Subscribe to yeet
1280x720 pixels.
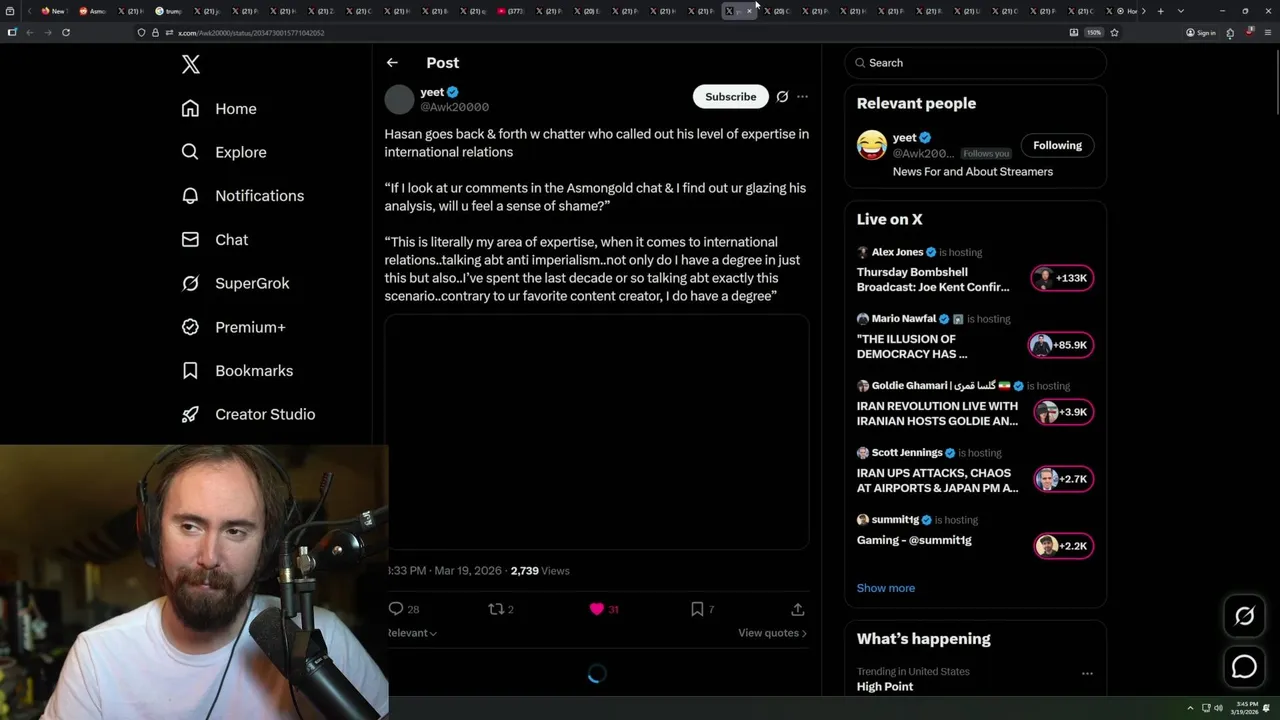point(730,96)
